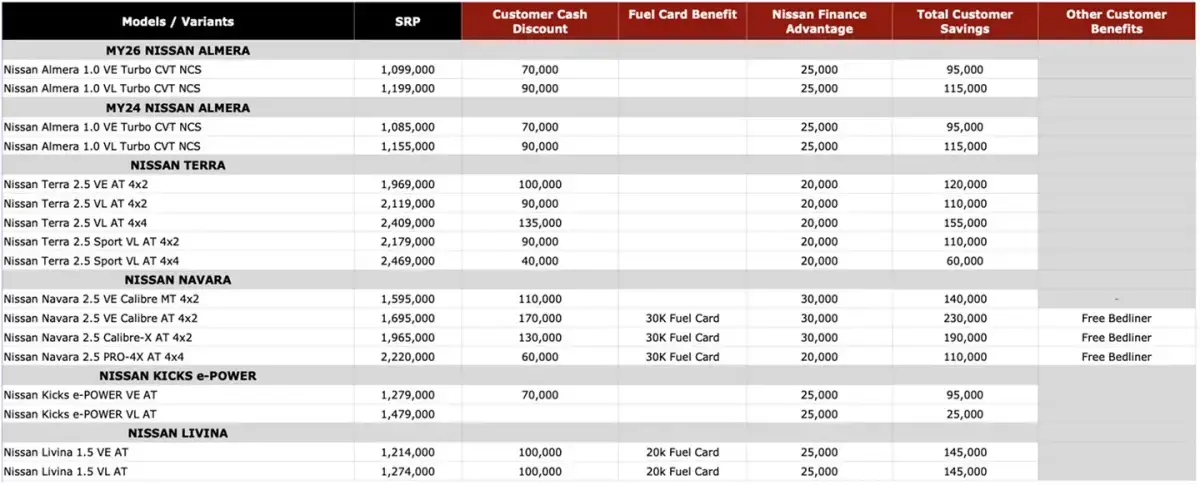Select SRP cell showing 2,469,000
This screenshot has height=485, width=1200.
click(x=408, y=261)
